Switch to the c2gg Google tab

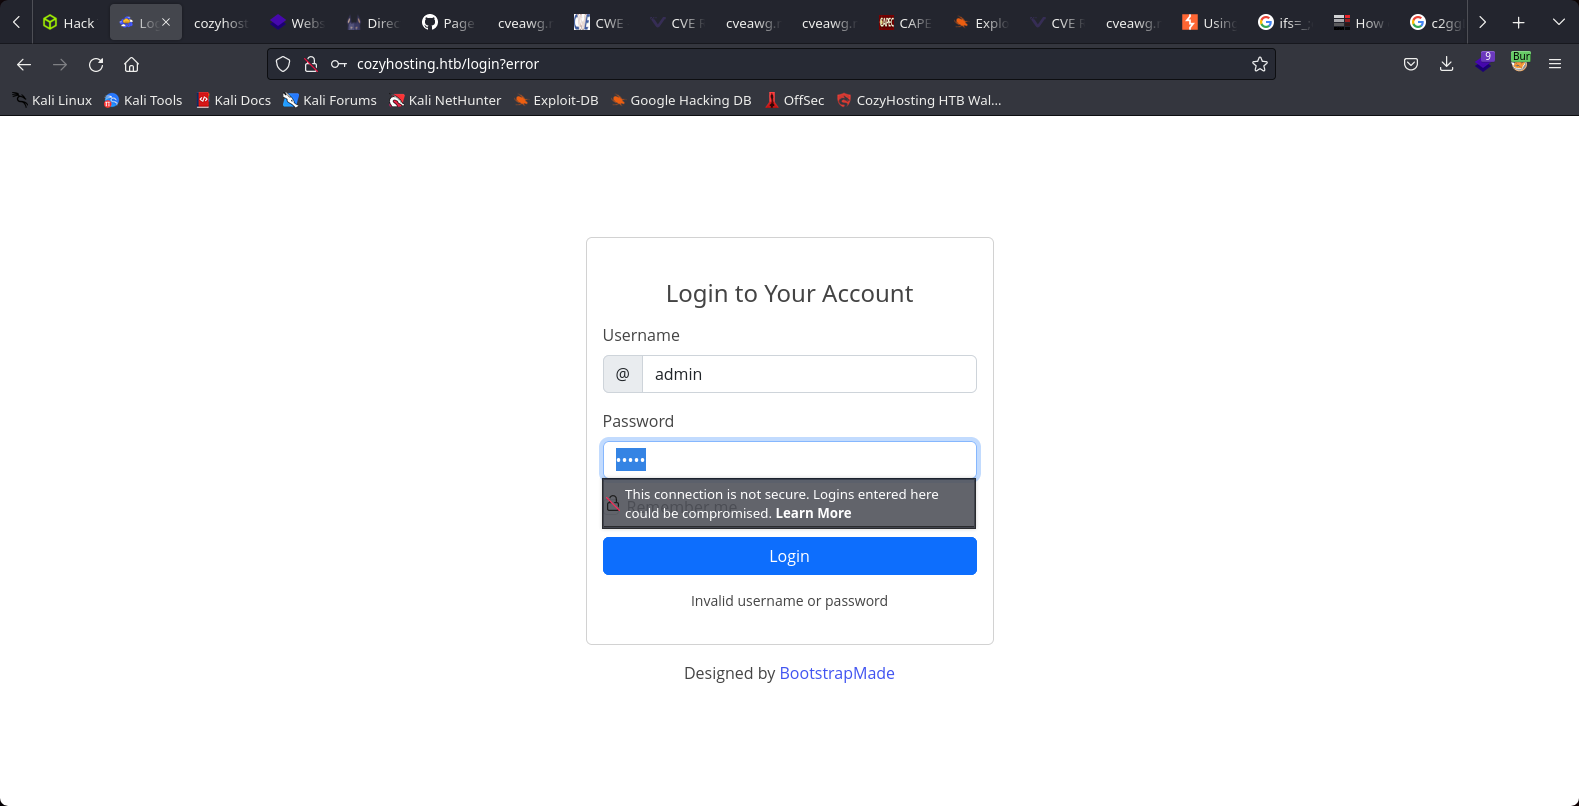[x=1435, y=22]
